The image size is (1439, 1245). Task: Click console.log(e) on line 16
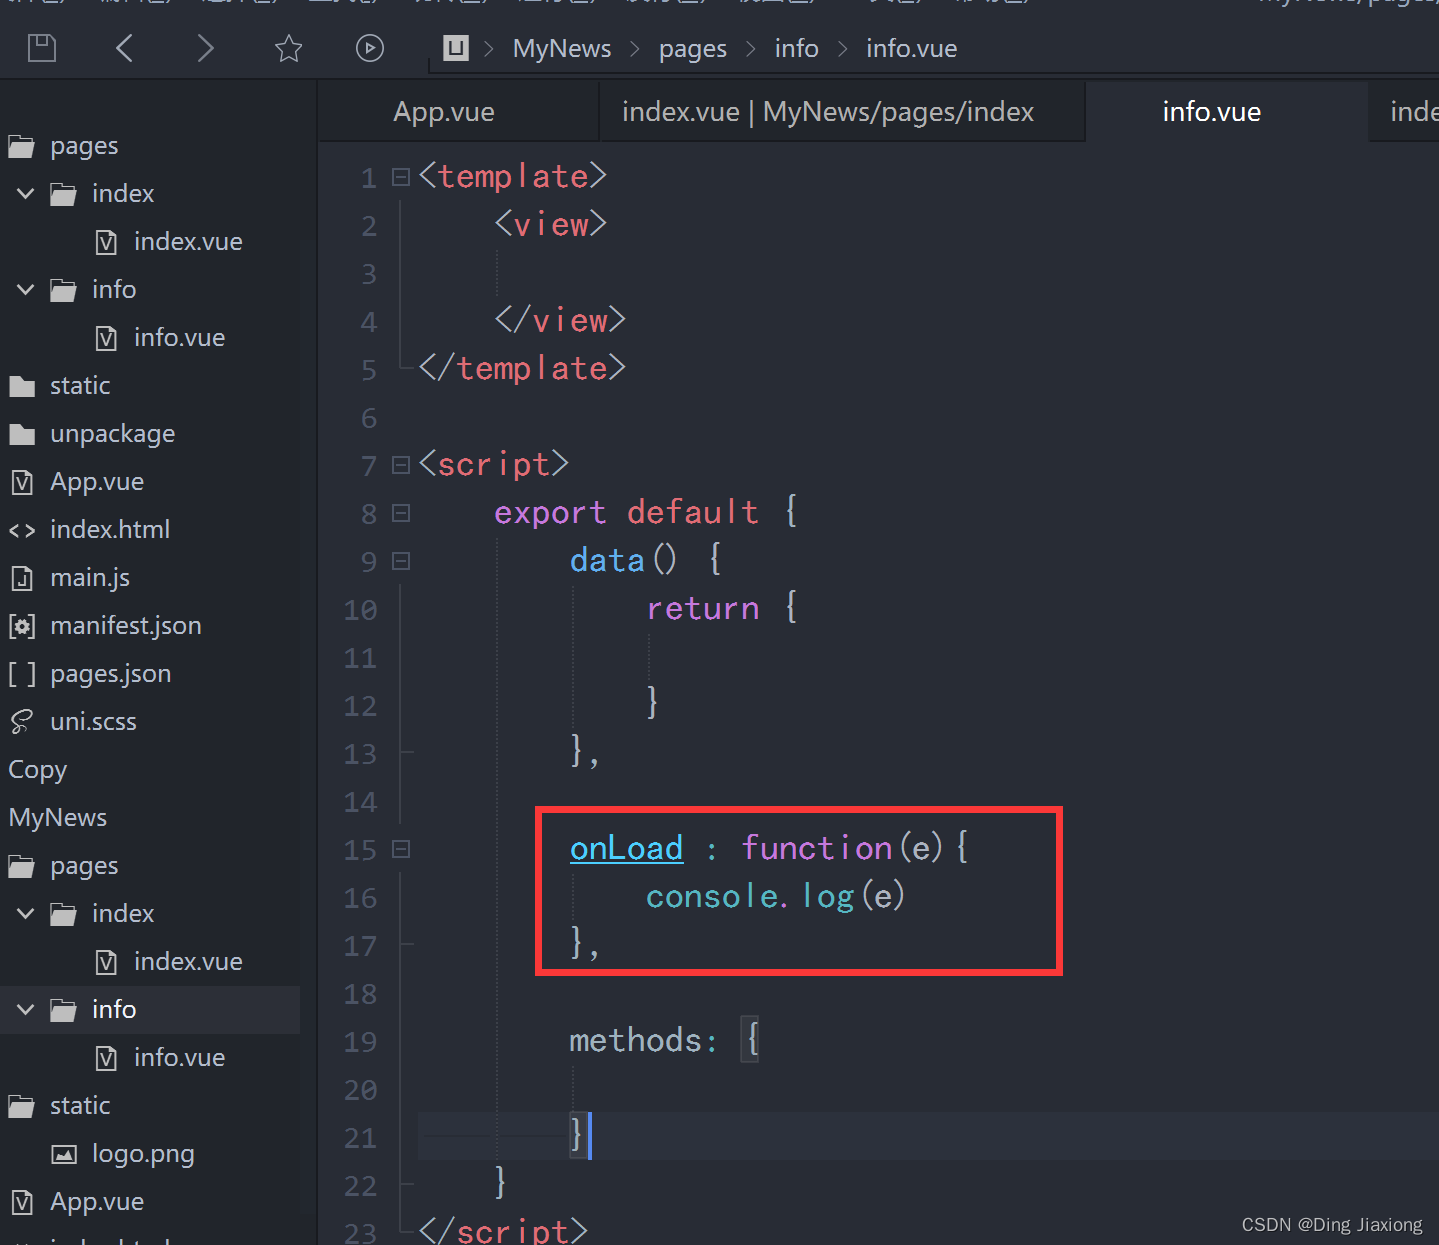pyautogui.click(x=776, y=896)
